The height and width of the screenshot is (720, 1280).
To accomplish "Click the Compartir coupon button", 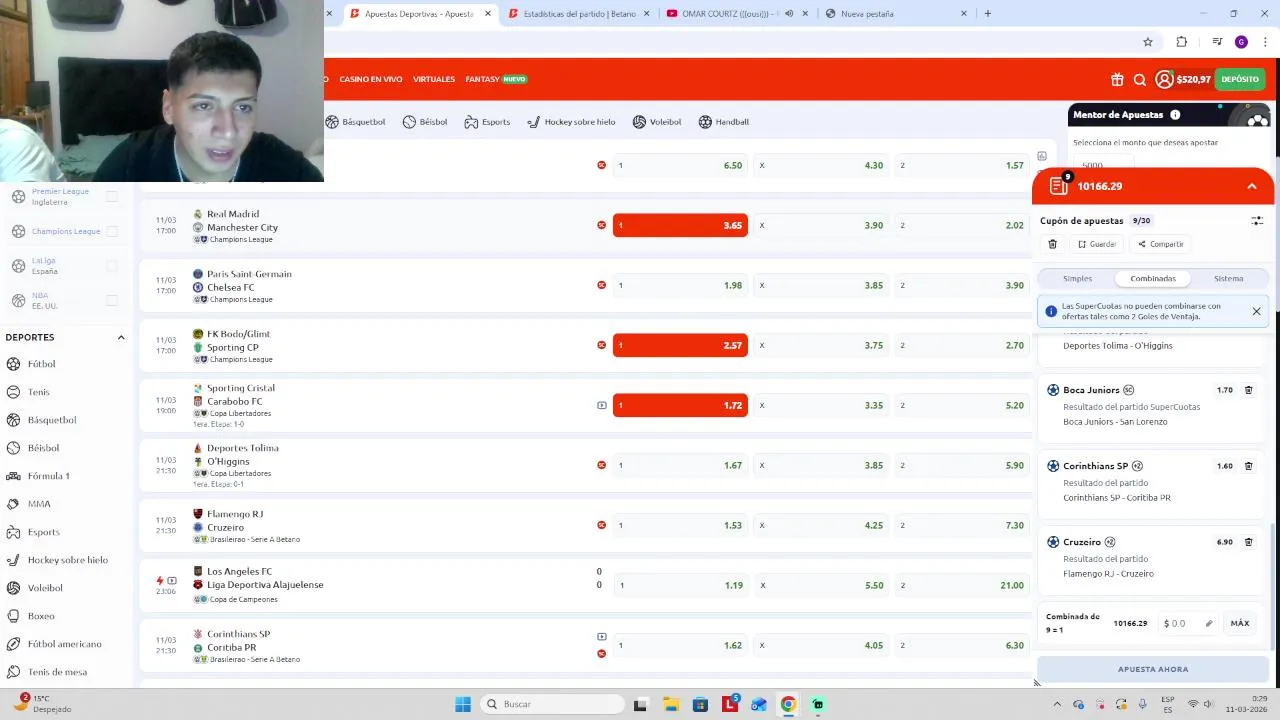I will tap(1161, 244).
